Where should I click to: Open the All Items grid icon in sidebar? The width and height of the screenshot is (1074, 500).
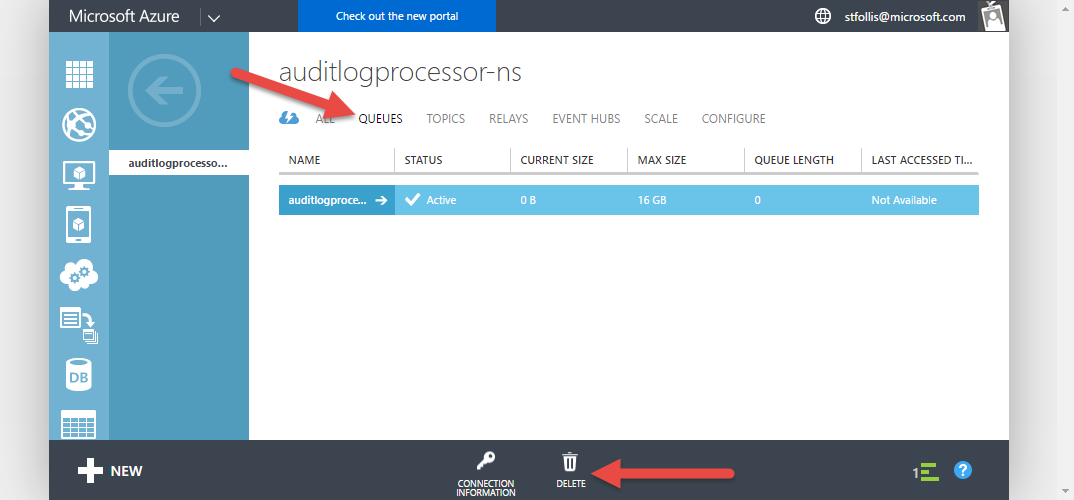(x=79, y=74)
